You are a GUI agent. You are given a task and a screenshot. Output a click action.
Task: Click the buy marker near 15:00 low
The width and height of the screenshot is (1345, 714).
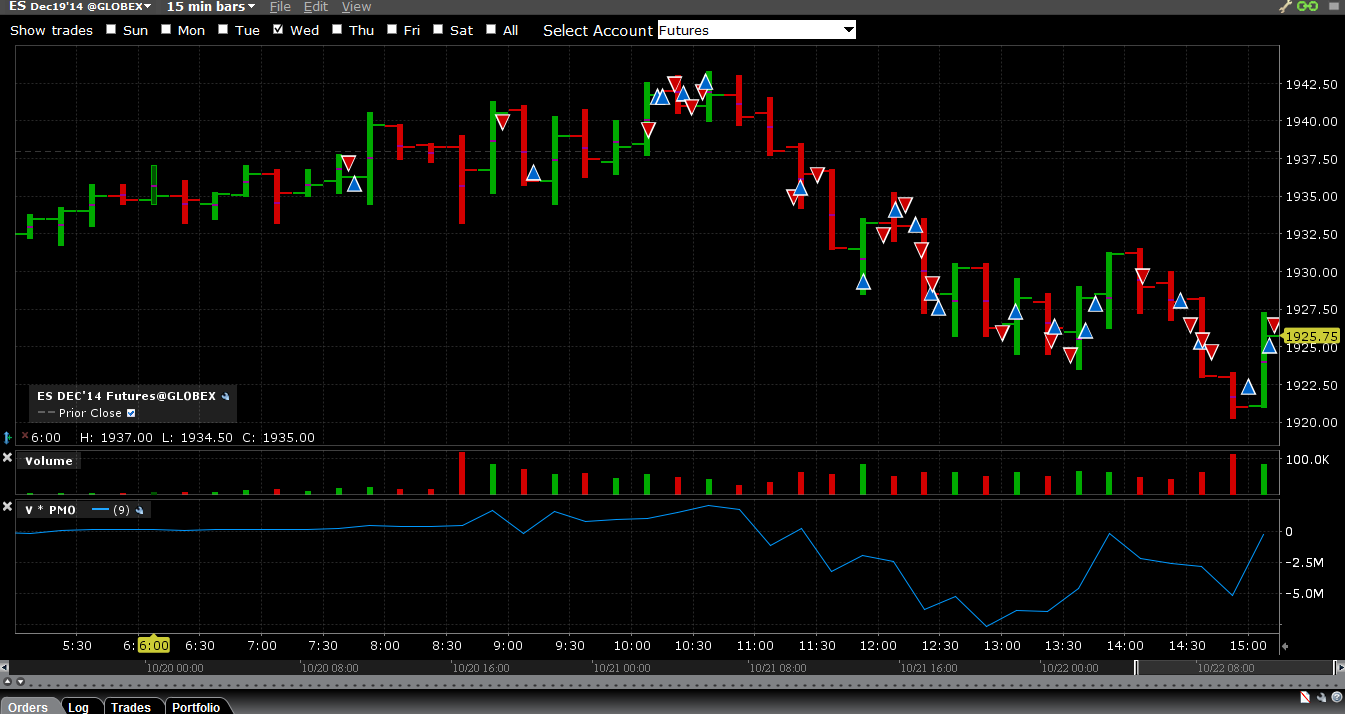(1248, 387)
